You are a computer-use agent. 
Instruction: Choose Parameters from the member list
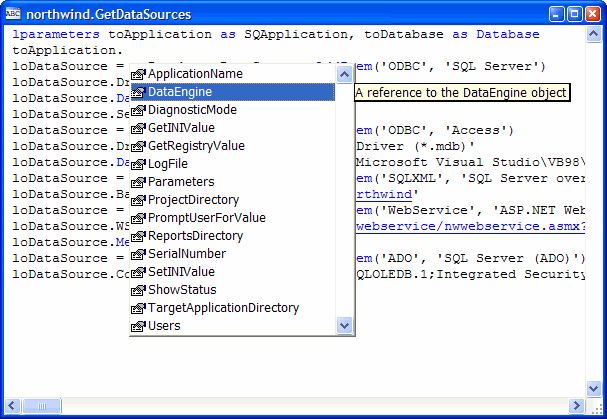180,182
